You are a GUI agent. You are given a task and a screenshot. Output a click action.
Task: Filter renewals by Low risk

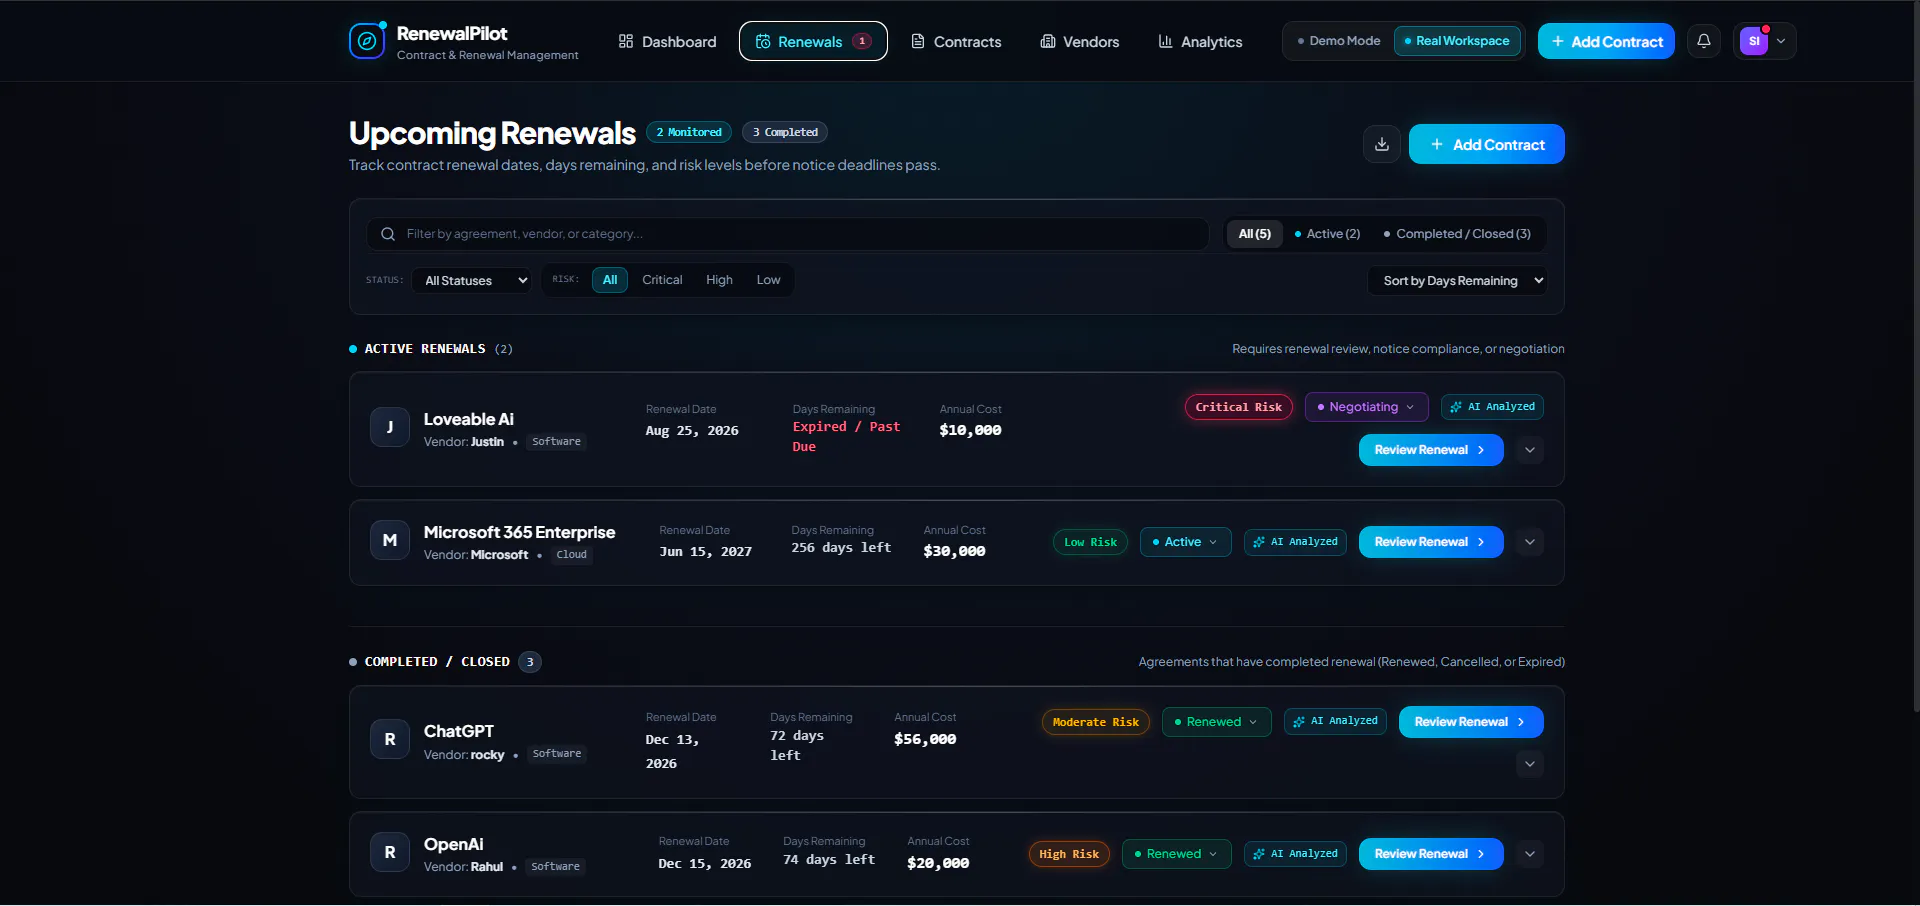(x=768, y=280)
